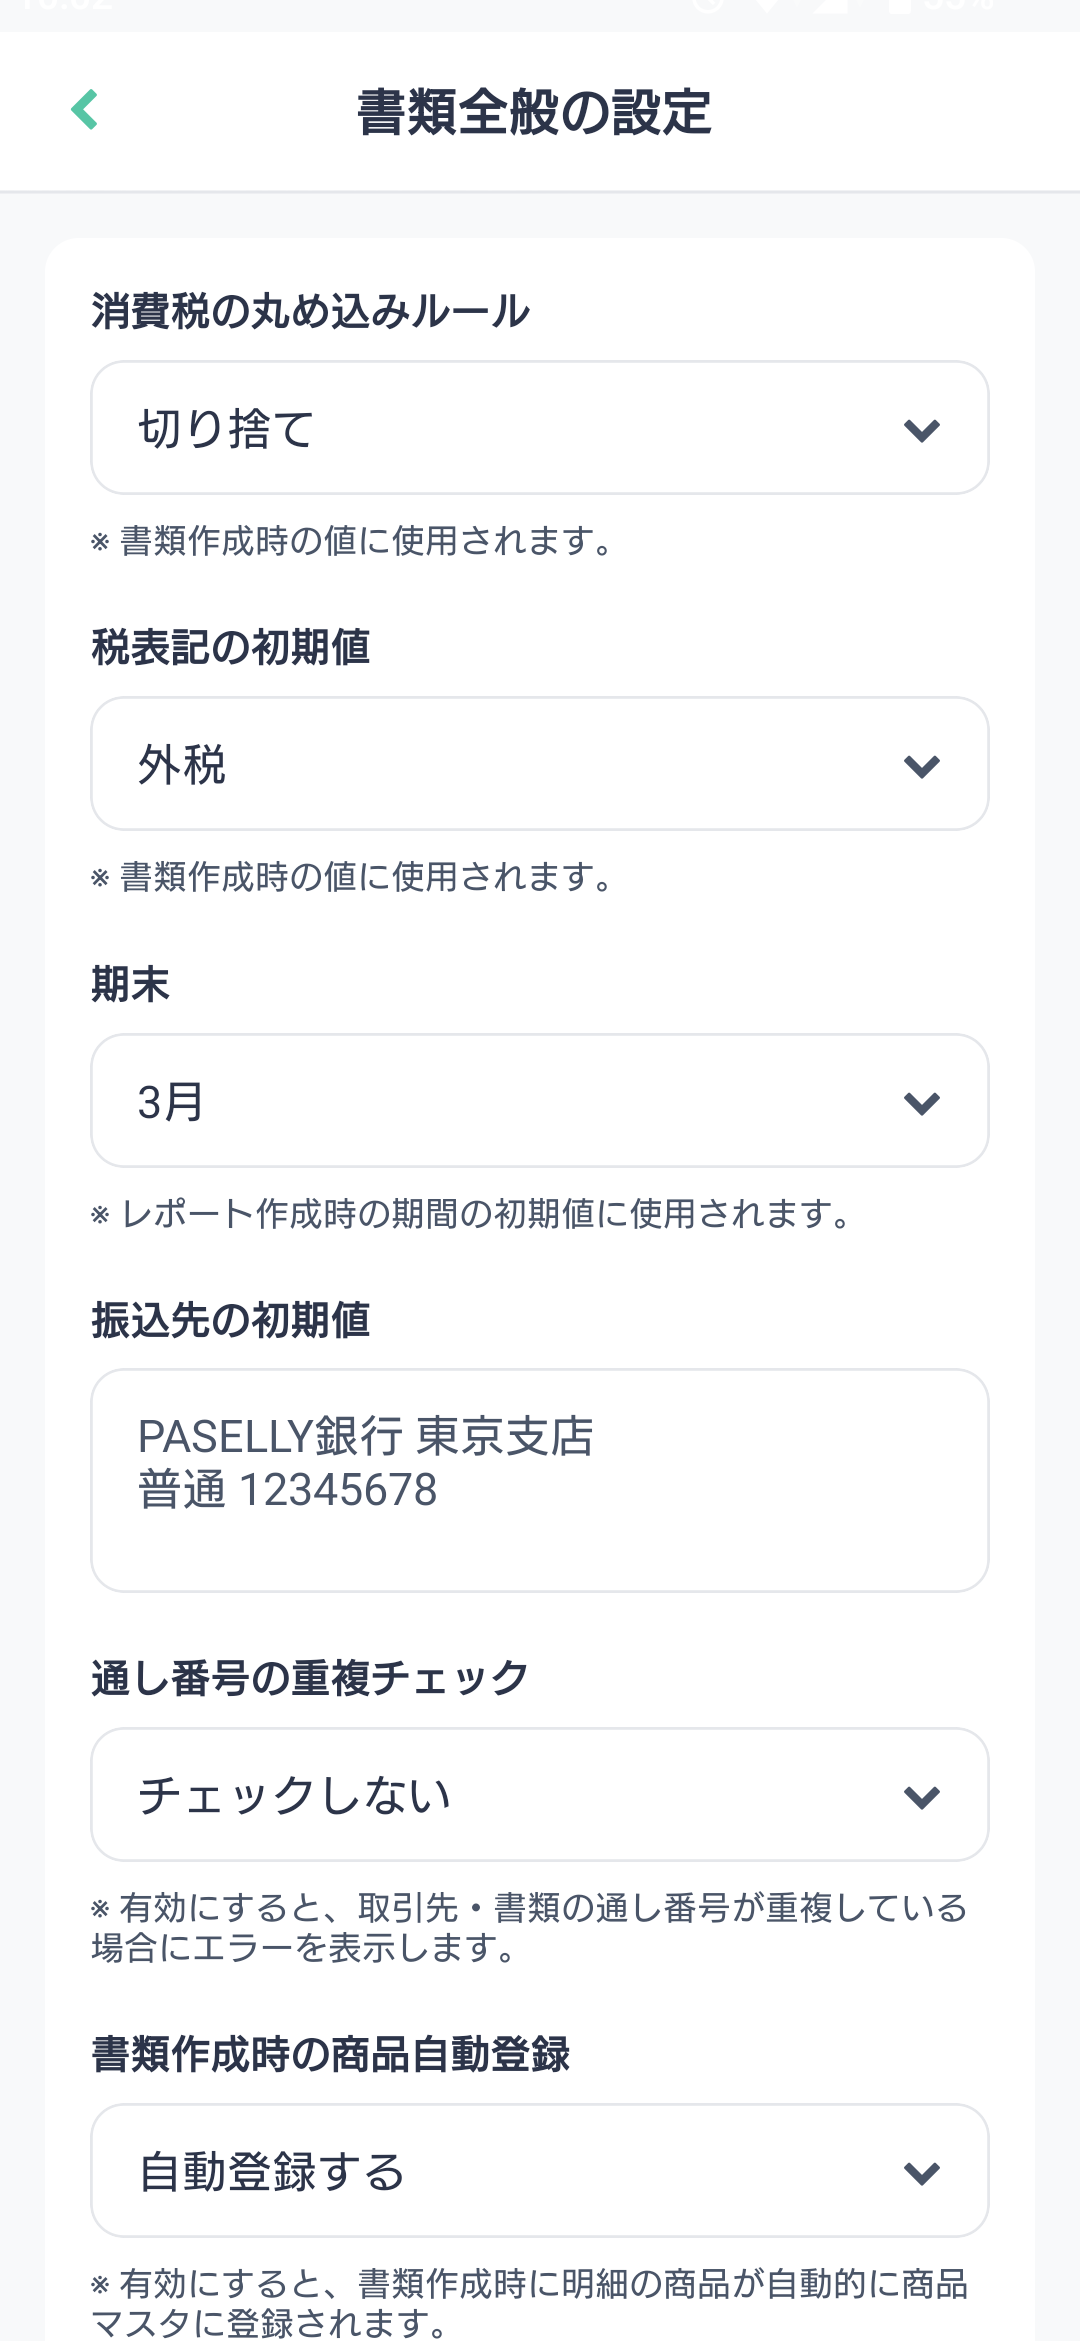Open the 税表記の初期値 dropdown showing 外税
This screenshot has width=1080, height=2341.
540,764
